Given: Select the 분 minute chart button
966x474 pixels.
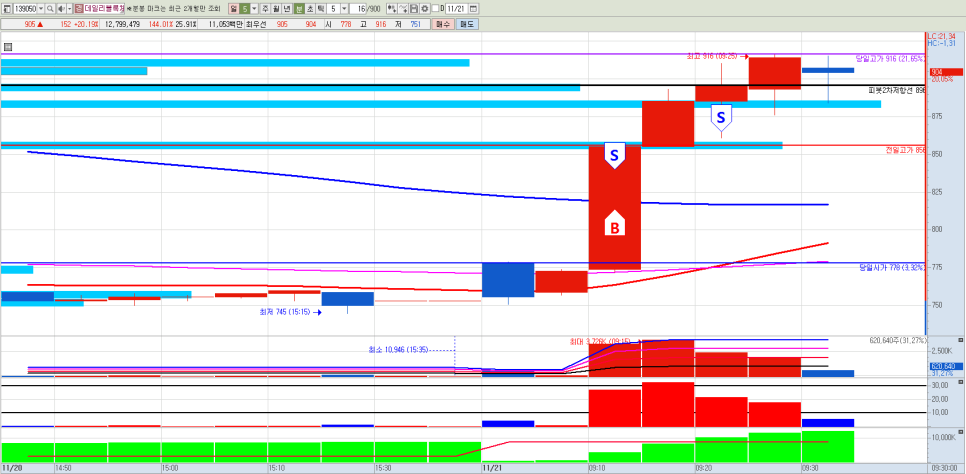Looking at the screenshot, I should point(299,9).
